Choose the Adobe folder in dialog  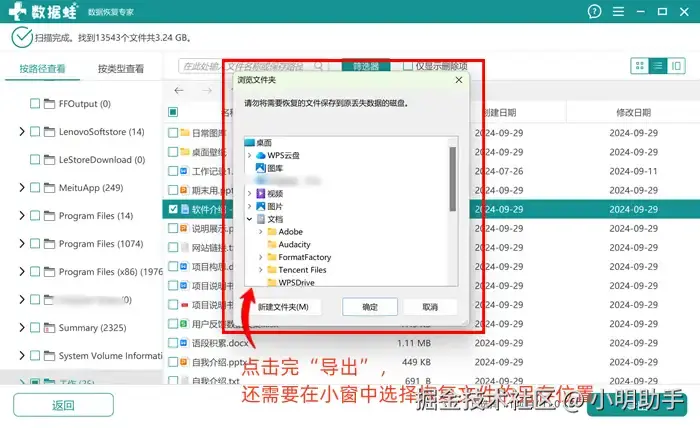coord(285,232)
